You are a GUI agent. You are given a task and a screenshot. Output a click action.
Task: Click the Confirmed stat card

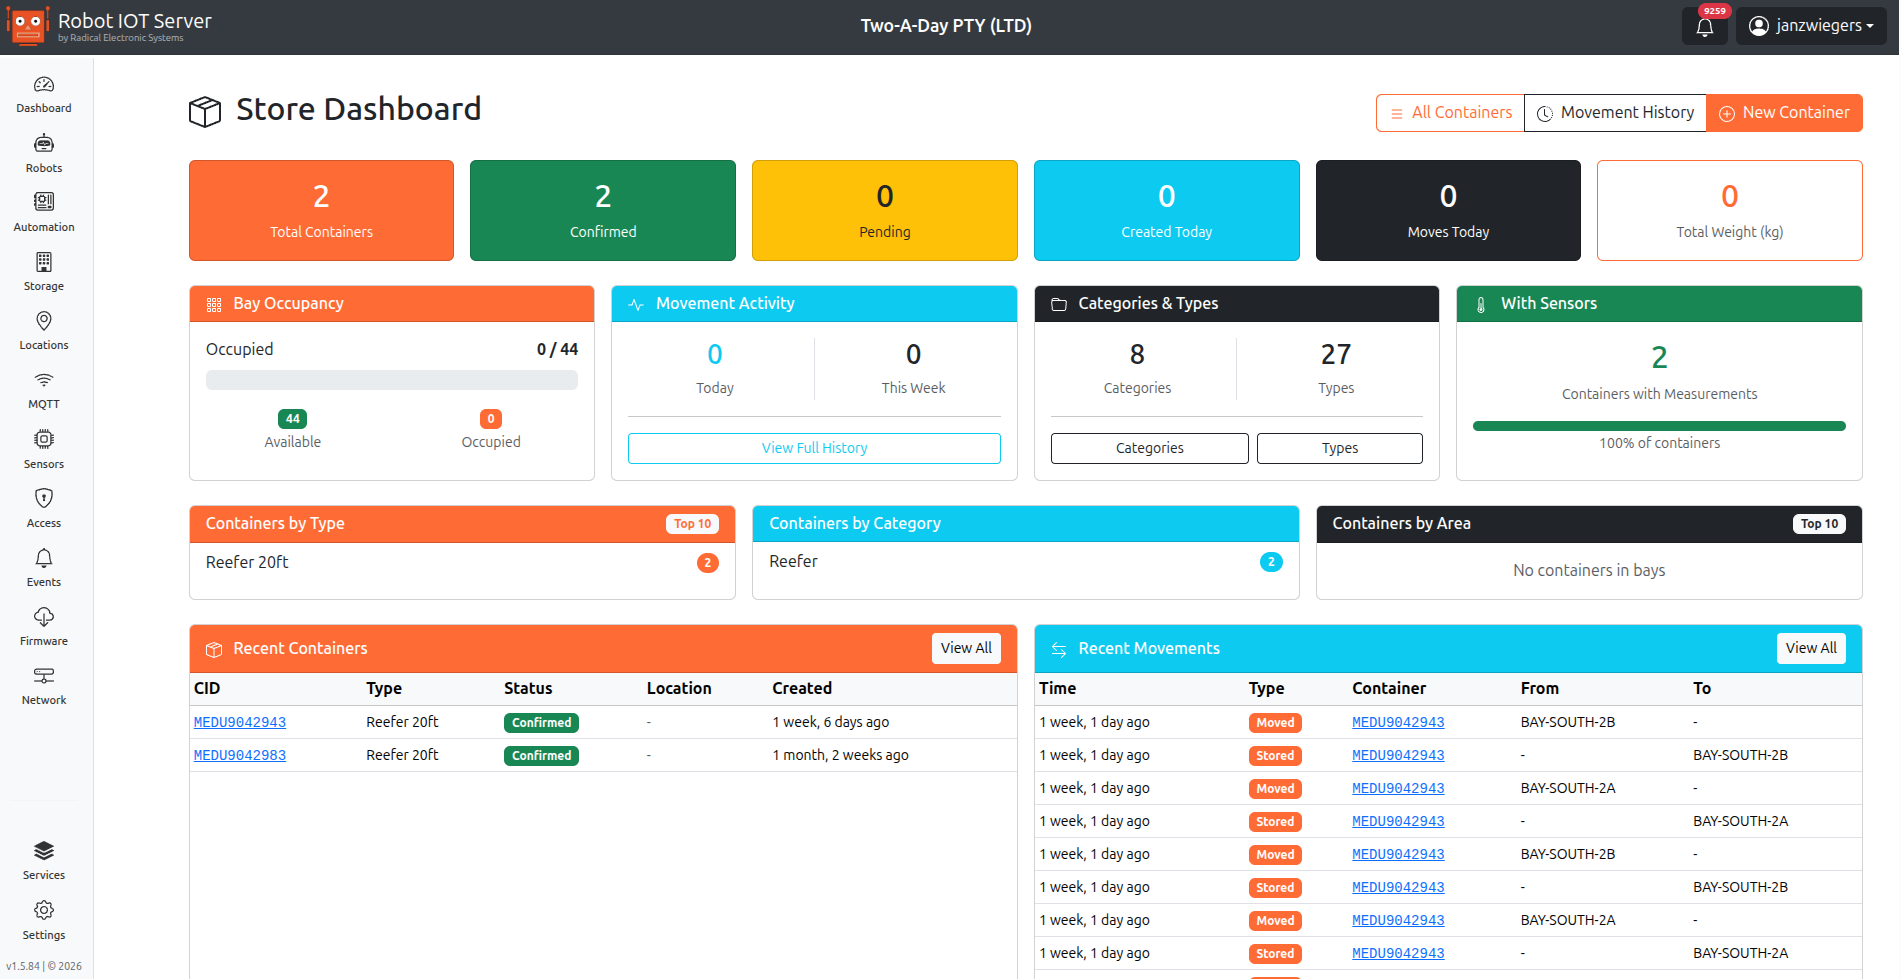click(603, 210)
